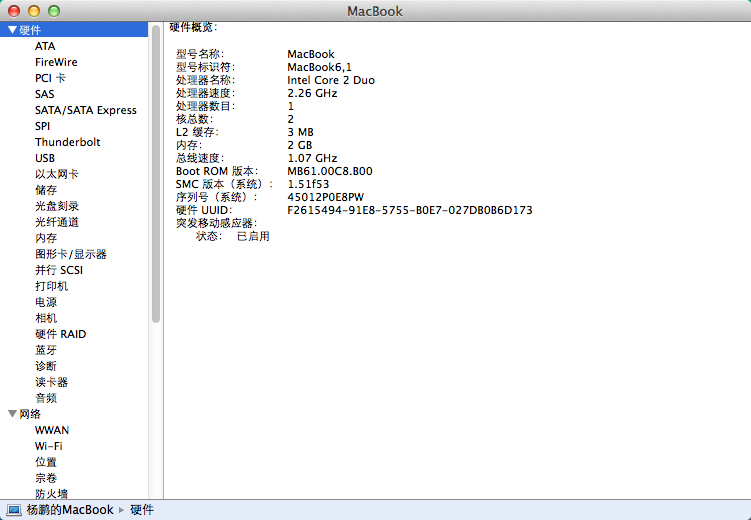Viewport: 751px width, 520px height.
Task: Open the 诊断 entry
Action: (46, 366)
